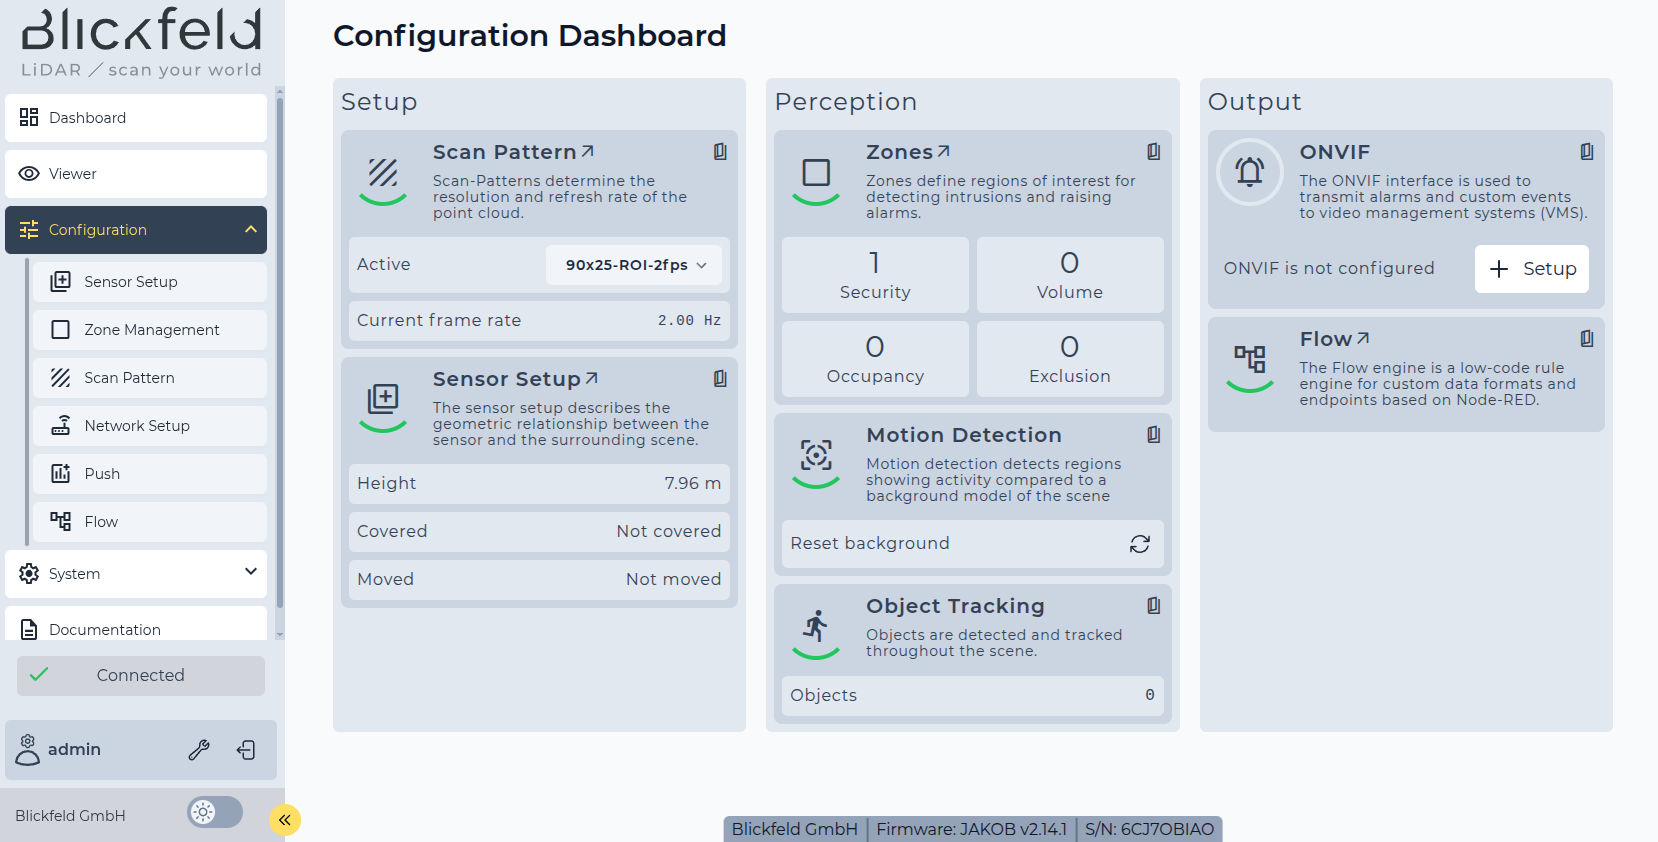Open the Flow link in Output
Screen dimensions: 1658x842
tap(1334, 340)
